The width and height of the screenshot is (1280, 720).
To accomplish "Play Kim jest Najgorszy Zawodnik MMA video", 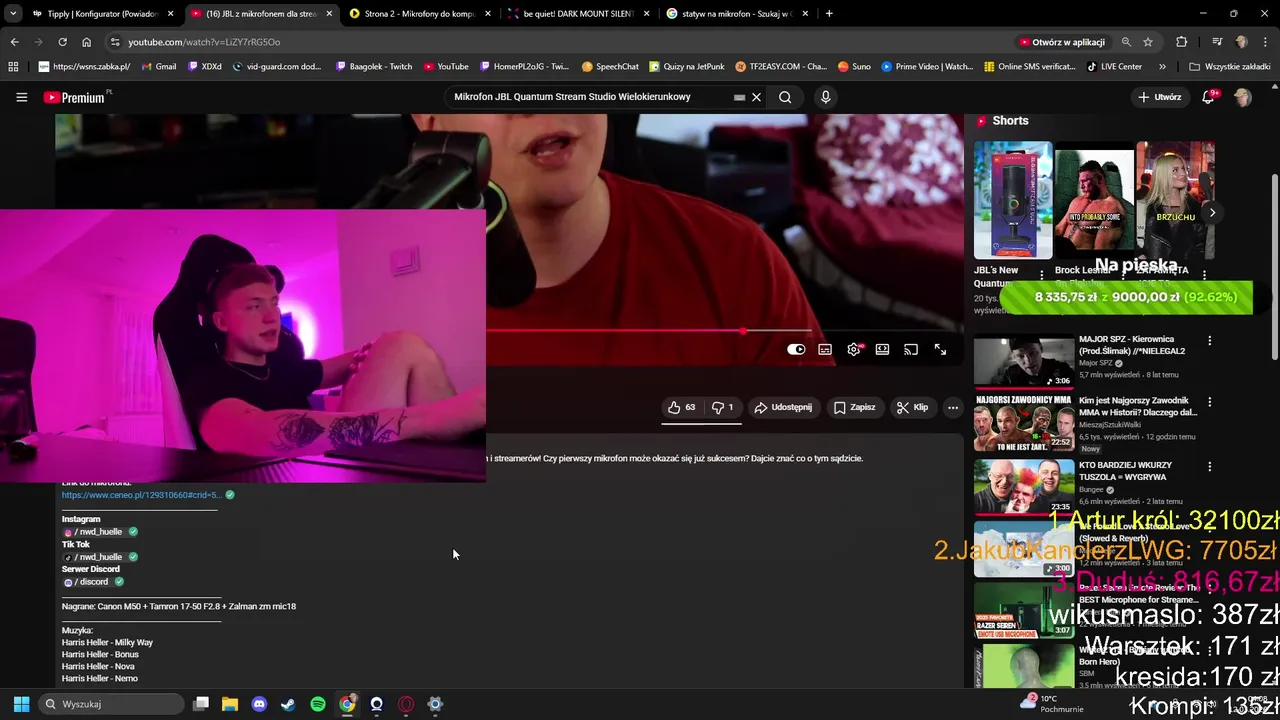I will (1024, 422).
